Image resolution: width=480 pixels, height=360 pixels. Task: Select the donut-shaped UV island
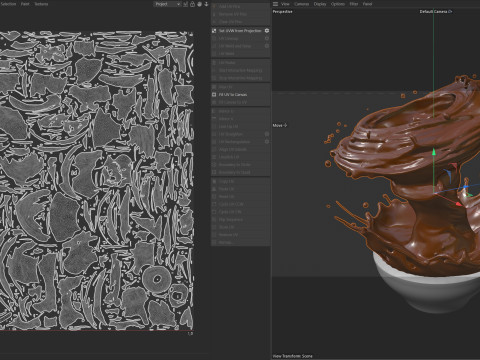point(156,279)
